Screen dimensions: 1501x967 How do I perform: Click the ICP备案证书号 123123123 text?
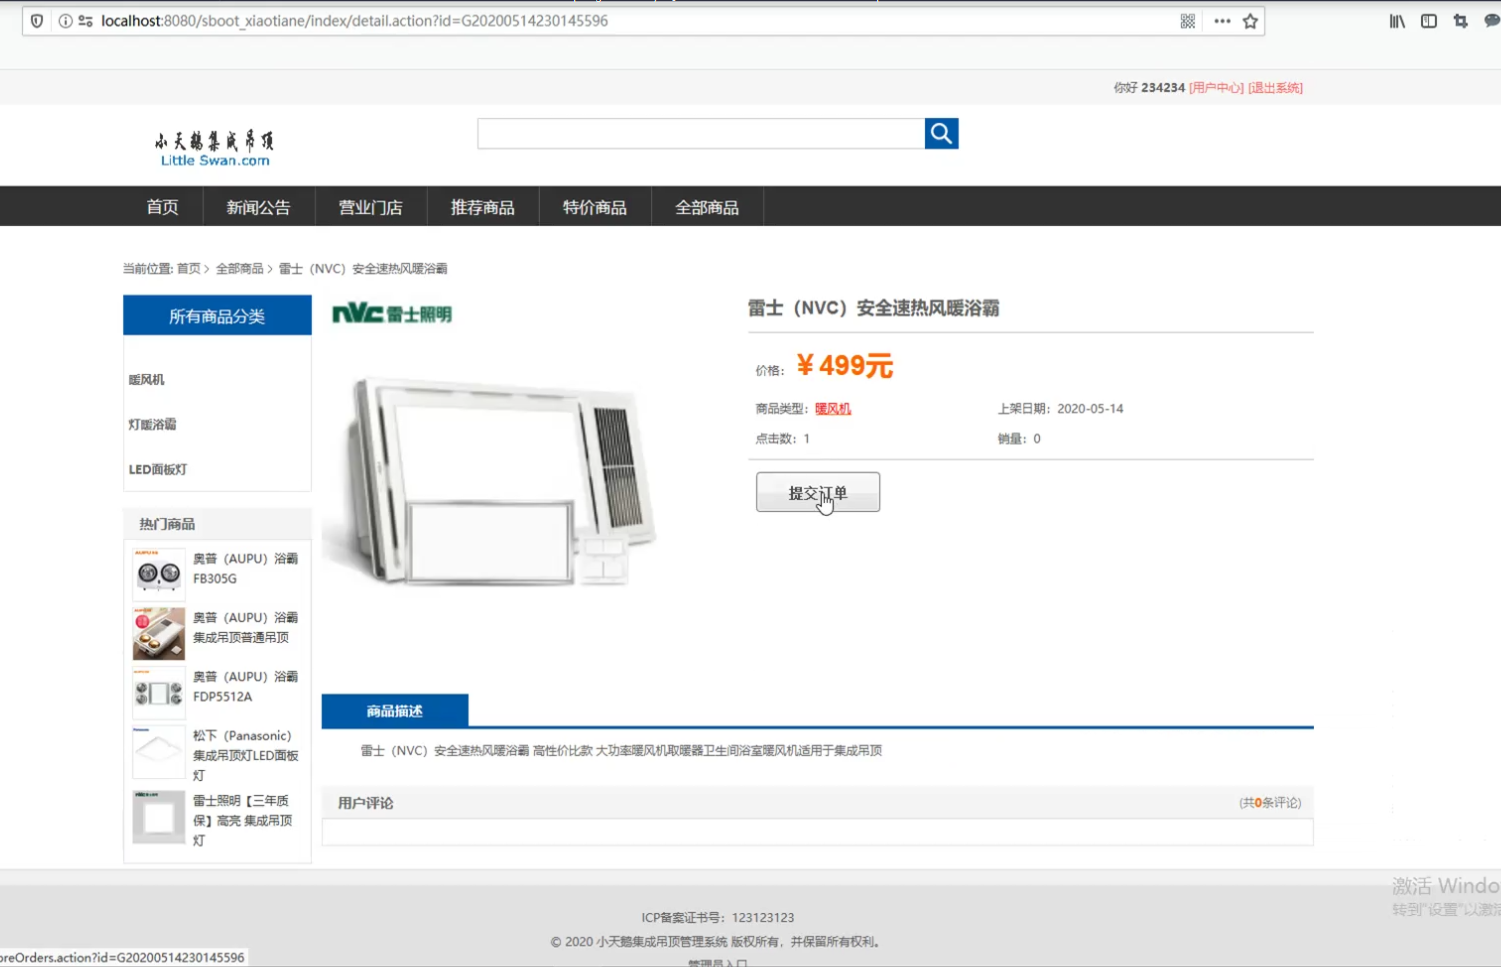coord(718,918)
